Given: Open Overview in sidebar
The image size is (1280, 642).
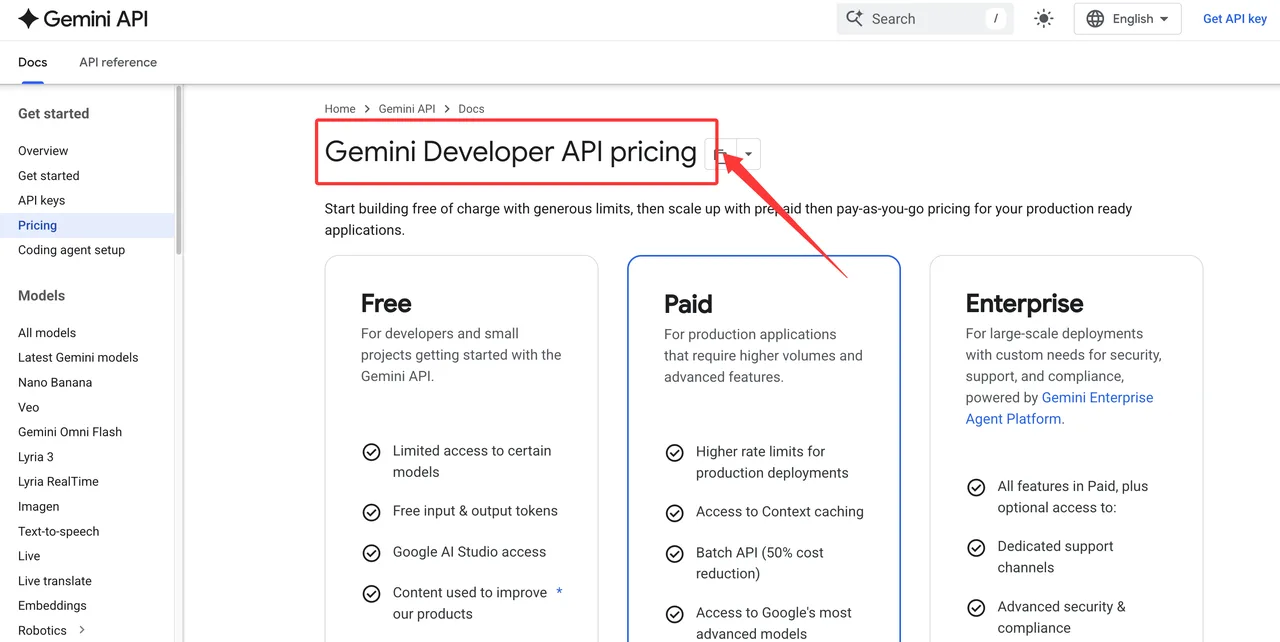Looking at the screenshot, I should pos(43,151).
